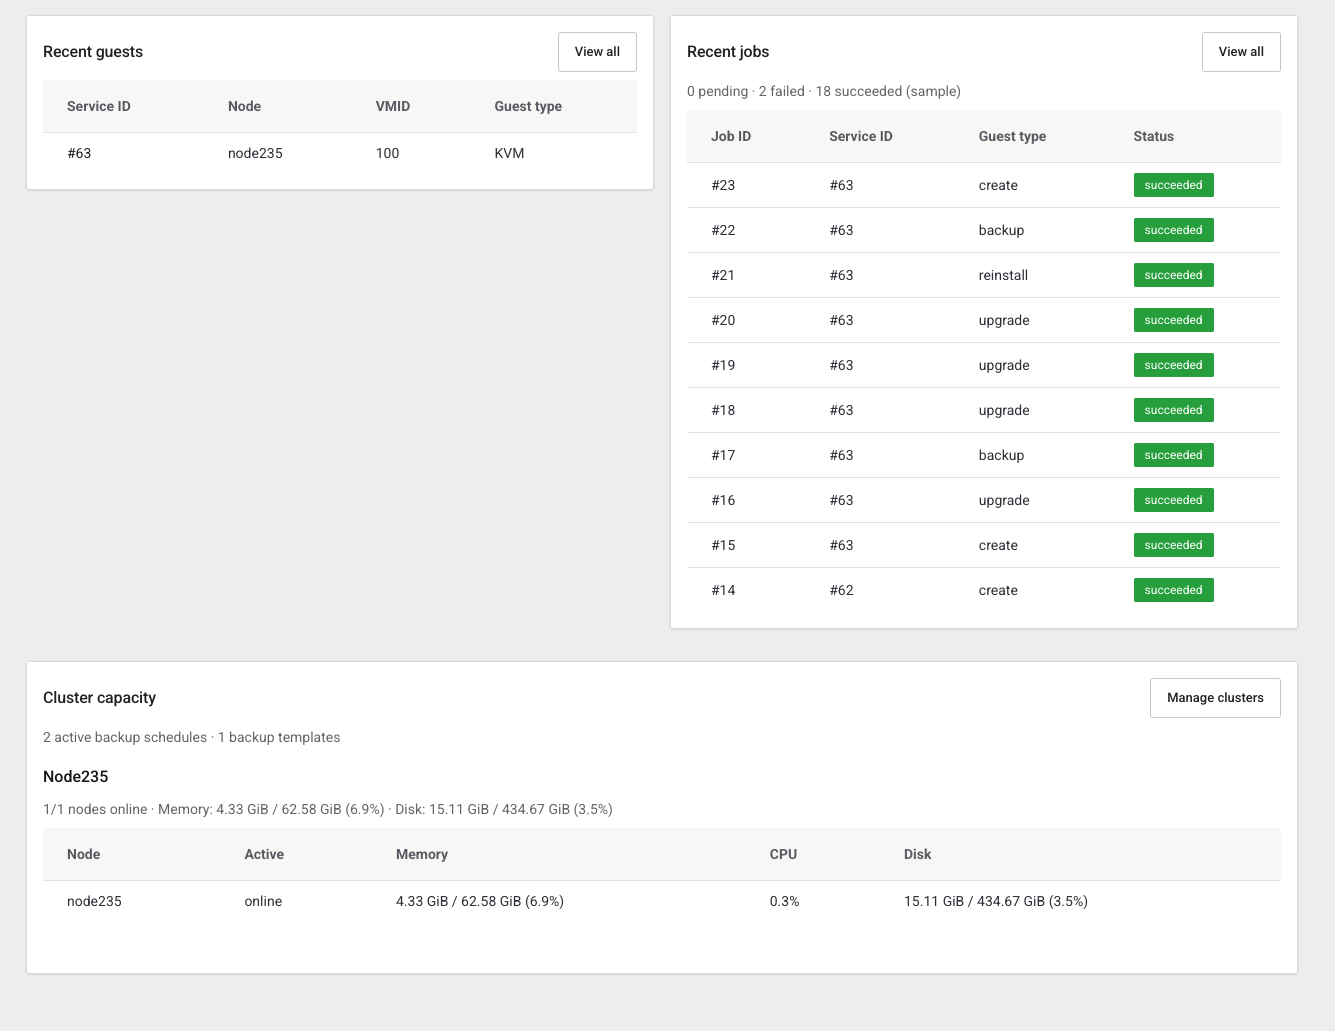Click succeeded status of job #14
This screenshot has width=1335, height=1031.
1173,590
